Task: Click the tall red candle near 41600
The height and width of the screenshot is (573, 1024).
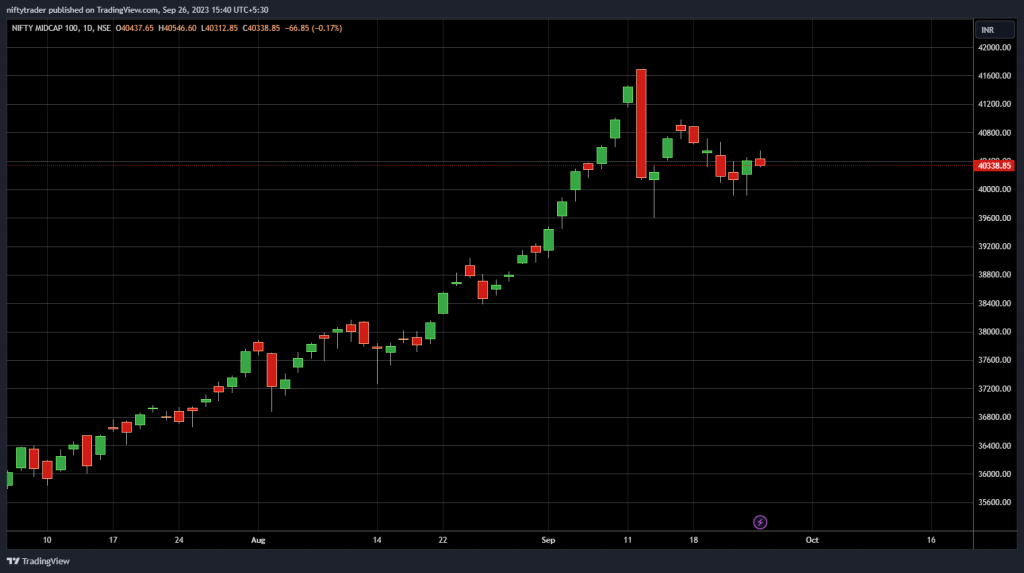Action: 641,123
